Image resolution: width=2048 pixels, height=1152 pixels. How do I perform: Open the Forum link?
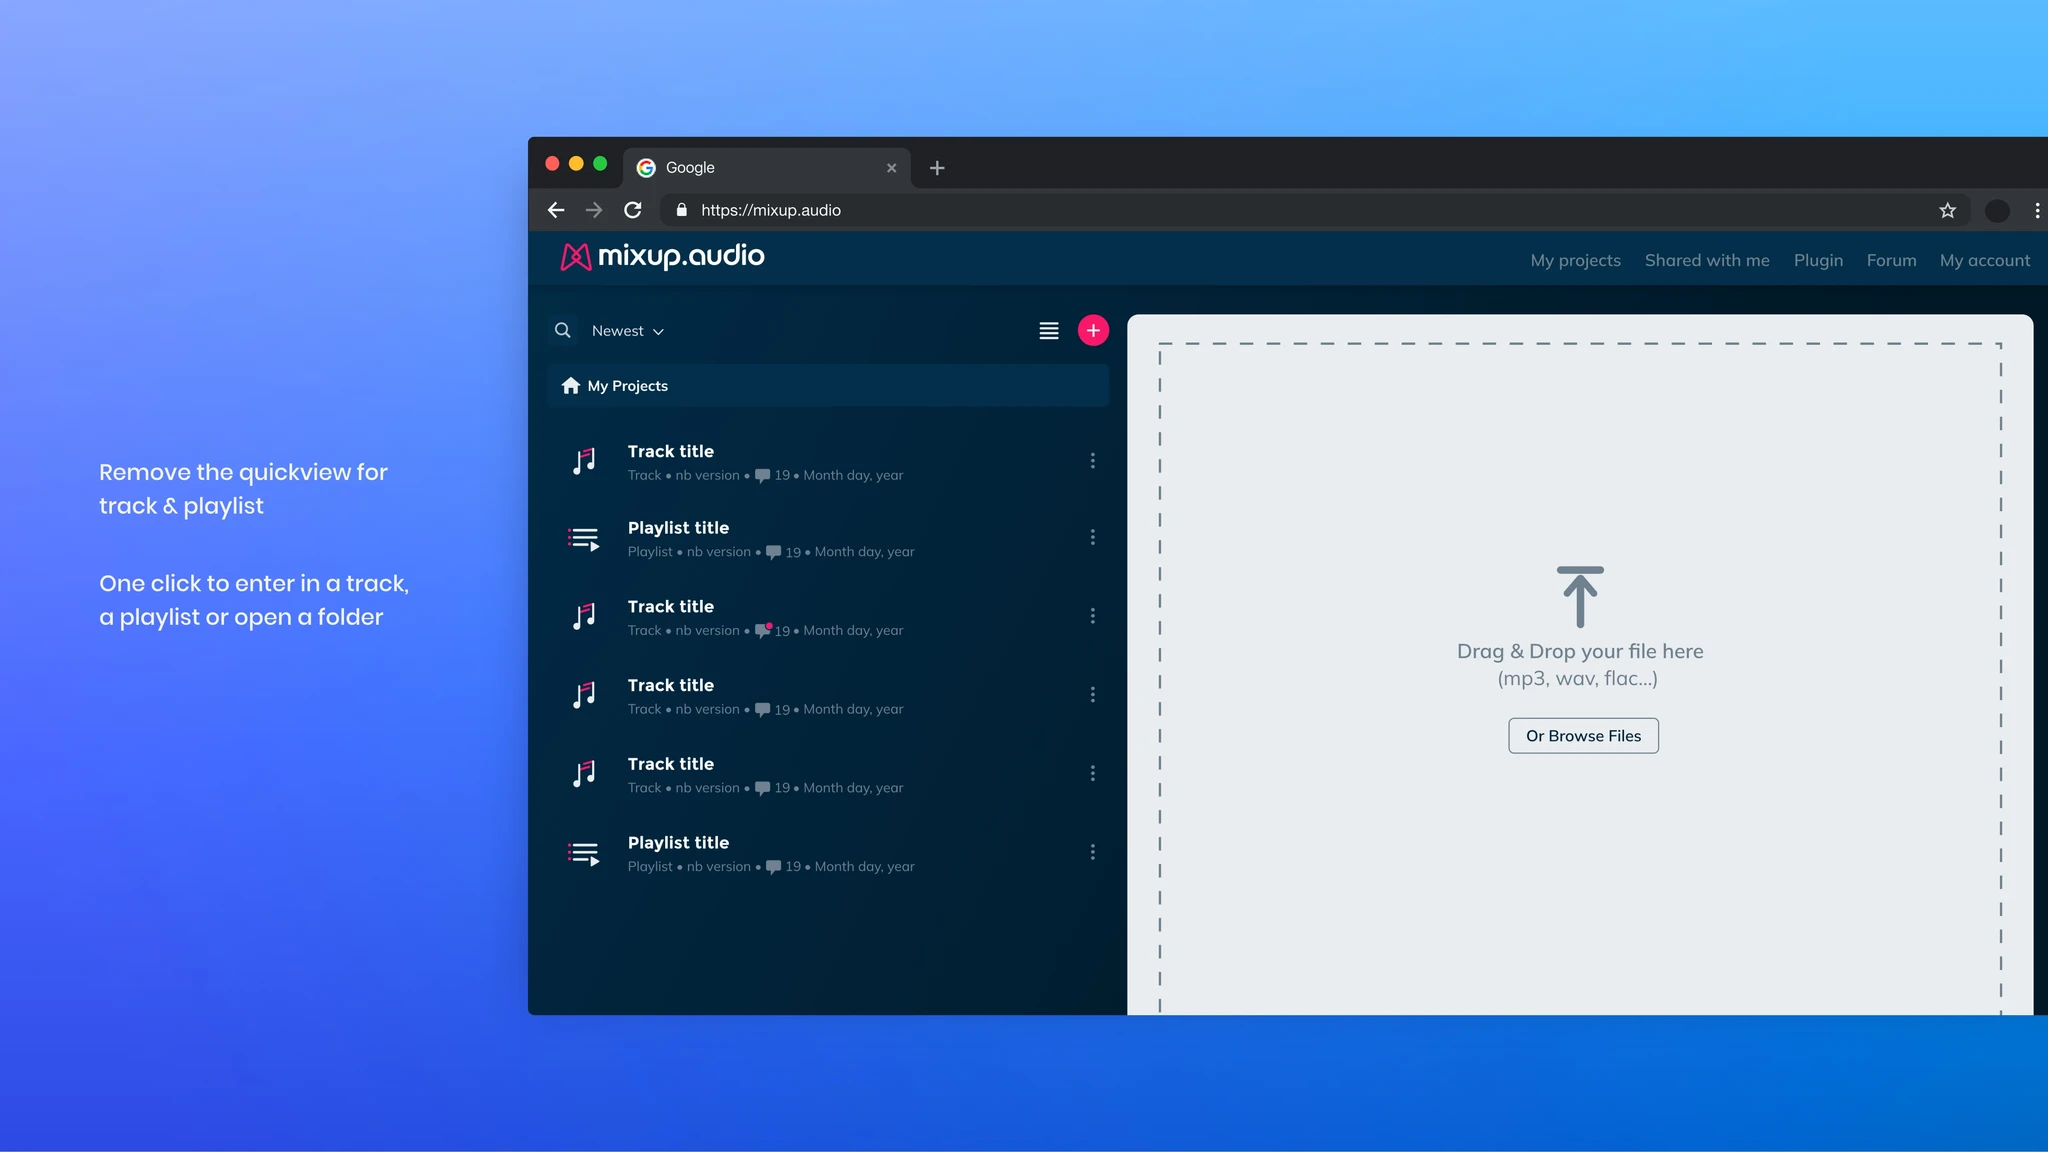1891,260
